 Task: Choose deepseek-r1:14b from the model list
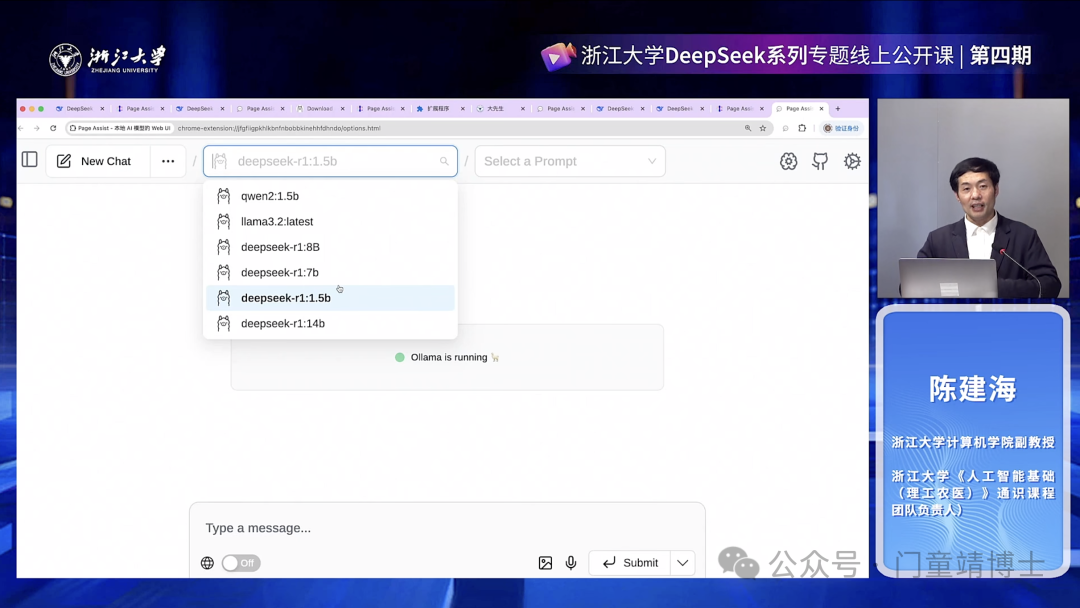[x=331, y=324]
